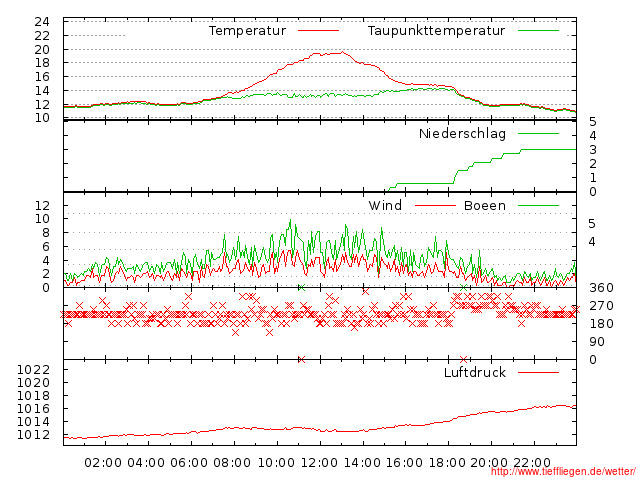The height and width of the screenshot is (480, 640).
Task: Click the temperature peak near 13:00
Action: pyautogui.click(x=342, y=52)
